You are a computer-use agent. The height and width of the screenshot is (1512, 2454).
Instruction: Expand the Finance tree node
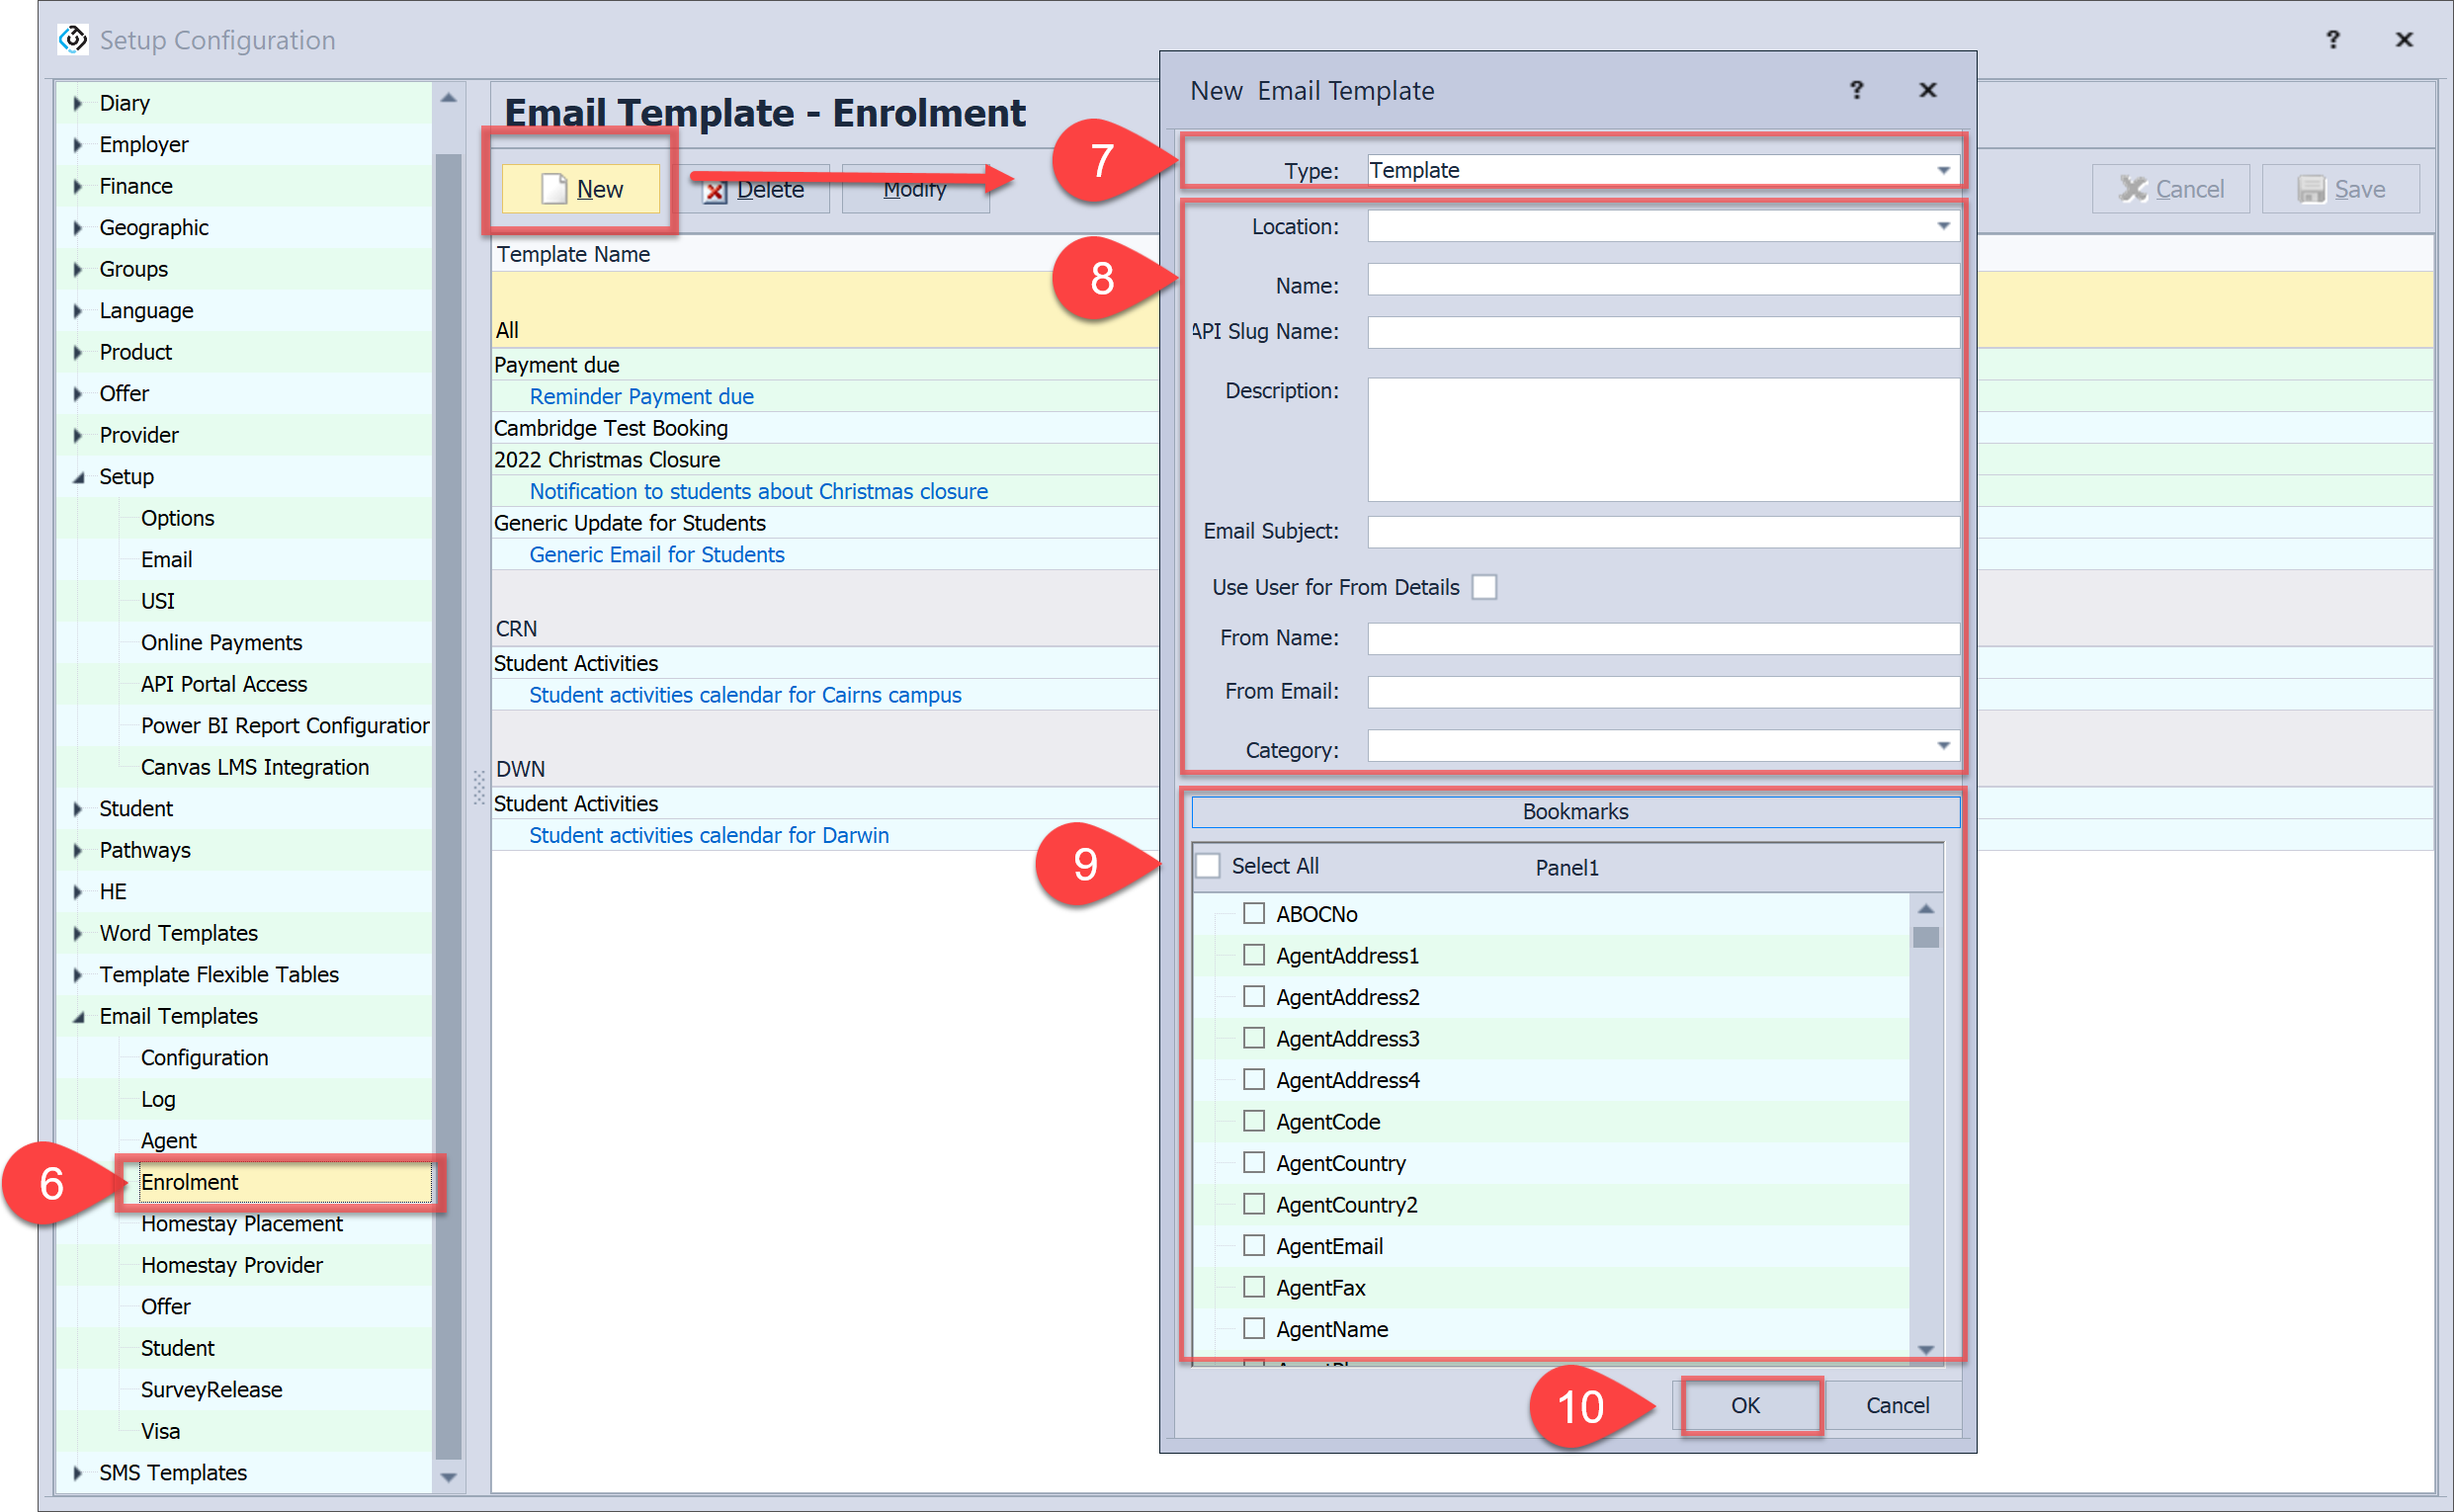pos(78,186)
